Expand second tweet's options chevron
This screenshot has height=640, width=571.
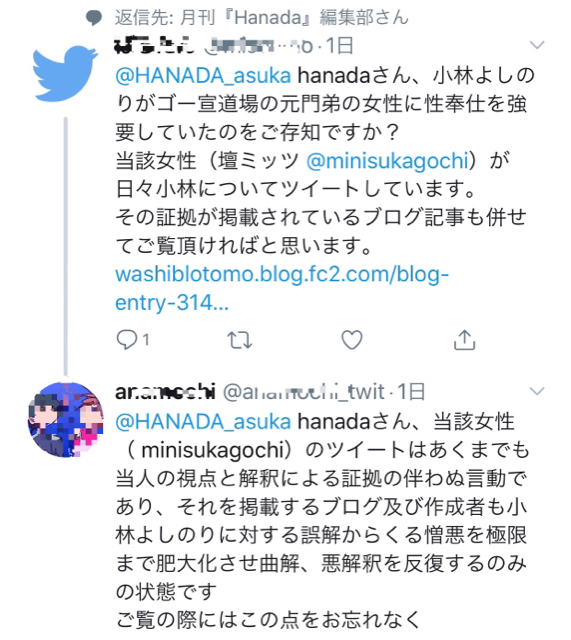537,391
